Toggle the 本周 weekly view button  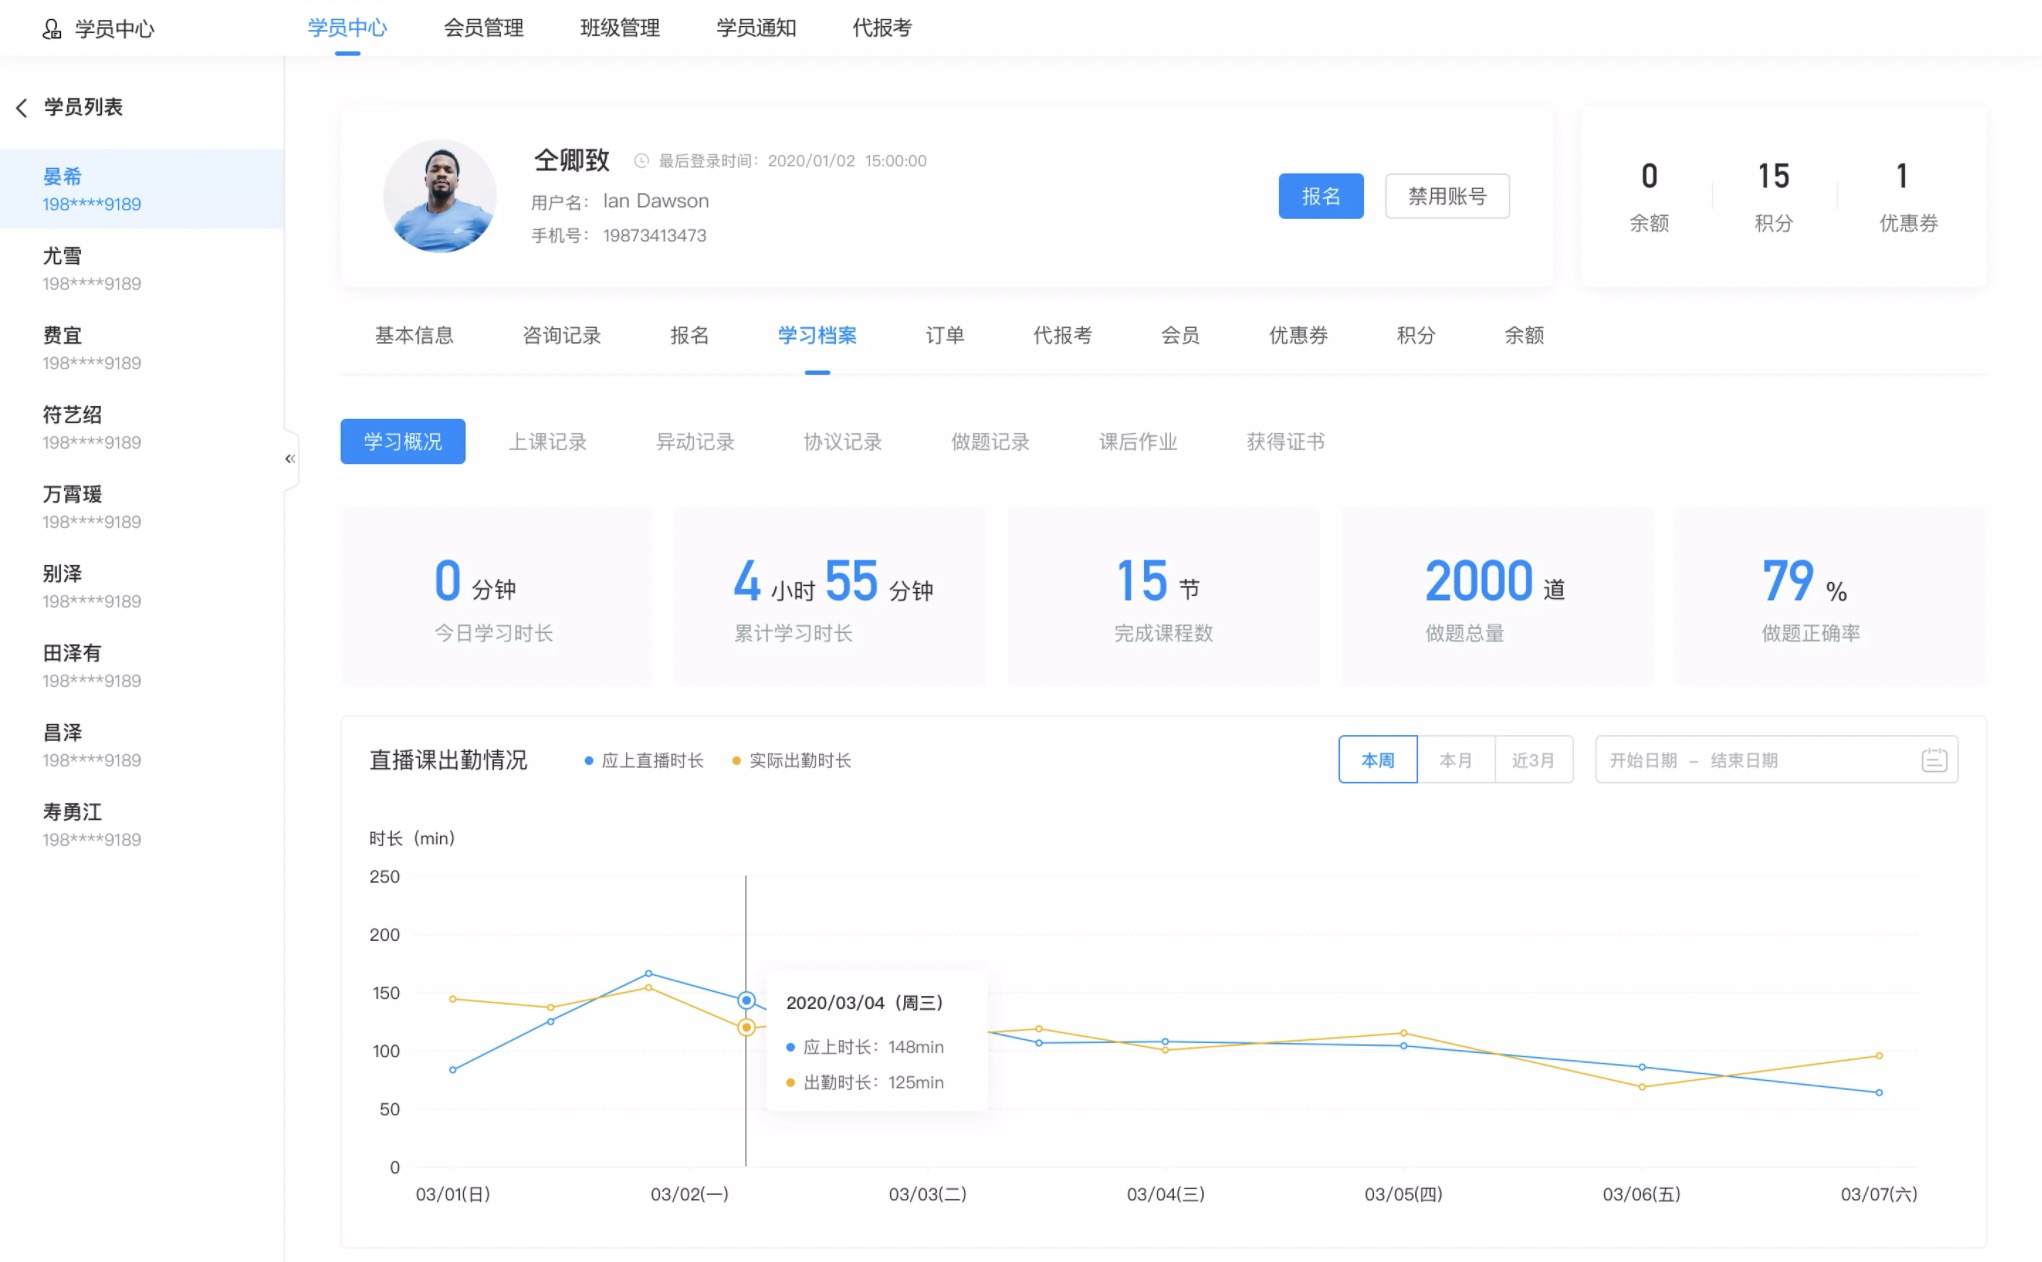(x=1375, y=760)
